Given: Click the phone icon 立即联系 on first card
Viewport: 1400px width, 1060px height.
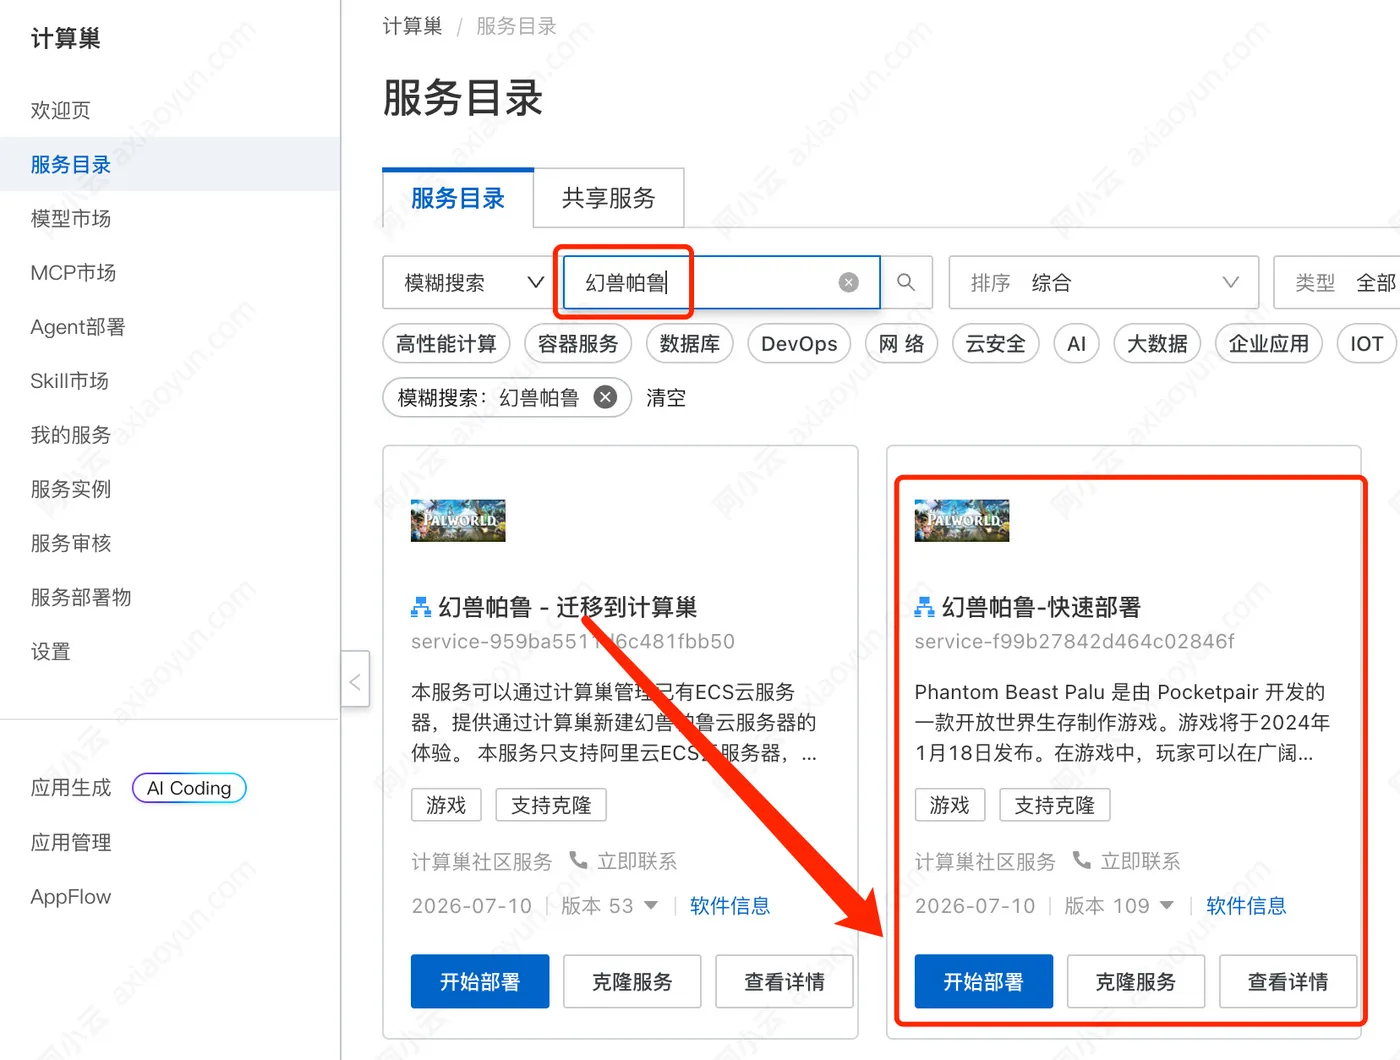Looking at the screenshot, I should point(578,860).
